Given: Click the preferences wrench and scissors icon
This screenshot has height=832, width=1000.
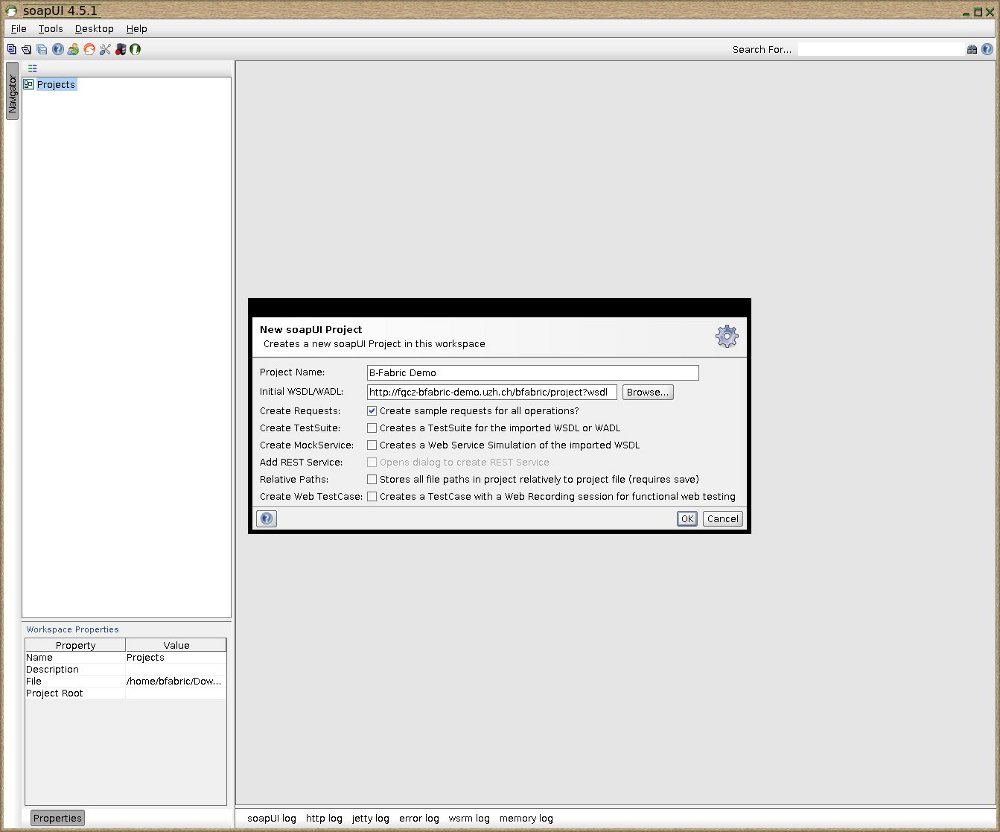Looking at the screenshot, I should pyautogui.click(x=104, y=49).
